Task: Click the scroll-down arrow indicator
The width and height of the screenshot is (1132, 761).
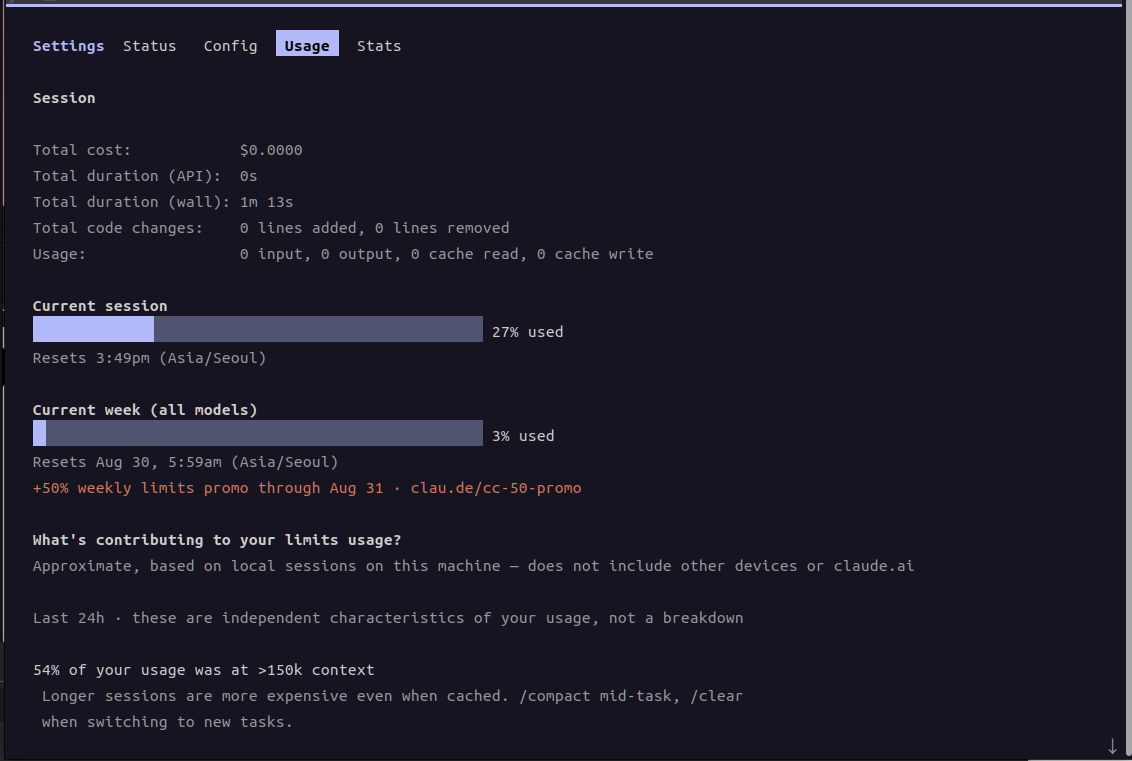Action: click(x=1113, y=746)
